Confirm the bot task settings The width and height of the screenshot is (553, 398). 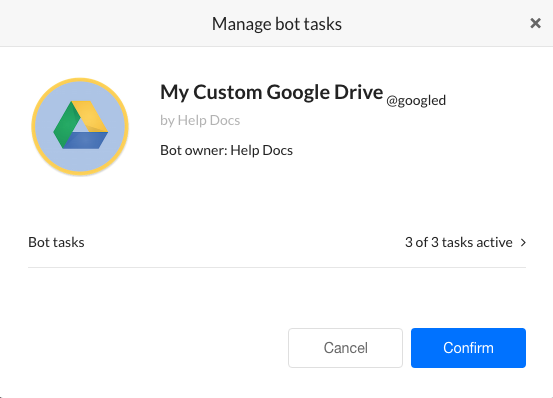(x=468, y=348)
